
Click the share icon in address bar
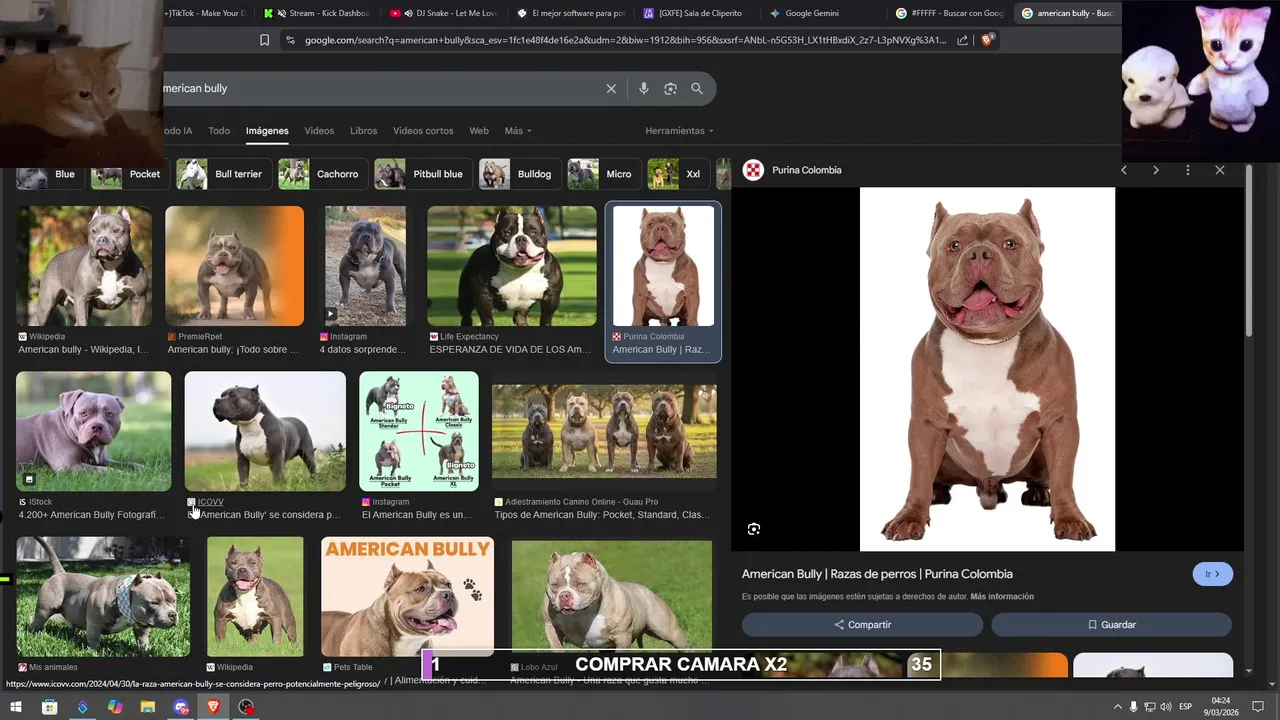[962, 40]
